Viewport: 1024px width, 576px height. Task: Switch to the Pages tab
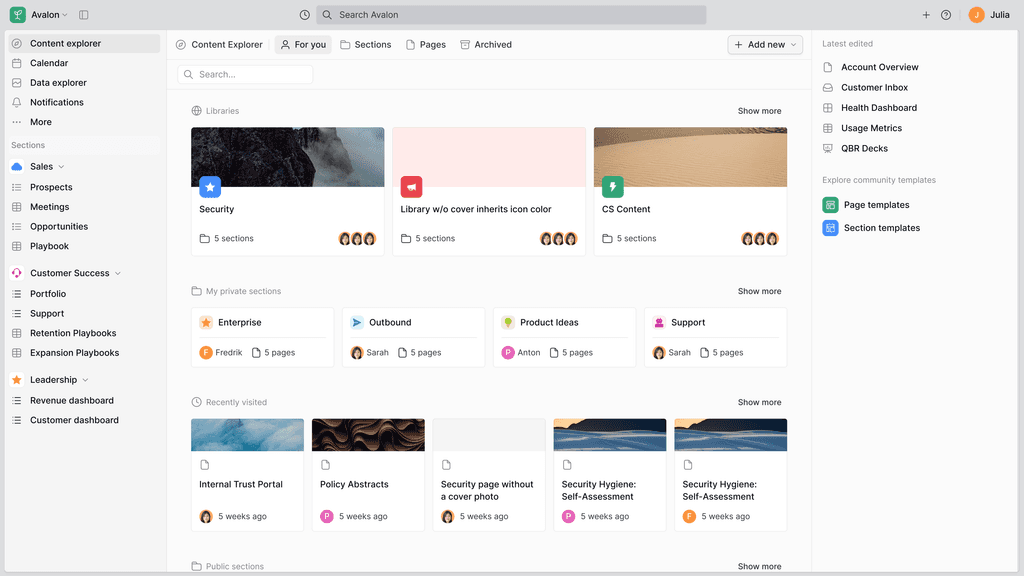[x=426, y=44]
